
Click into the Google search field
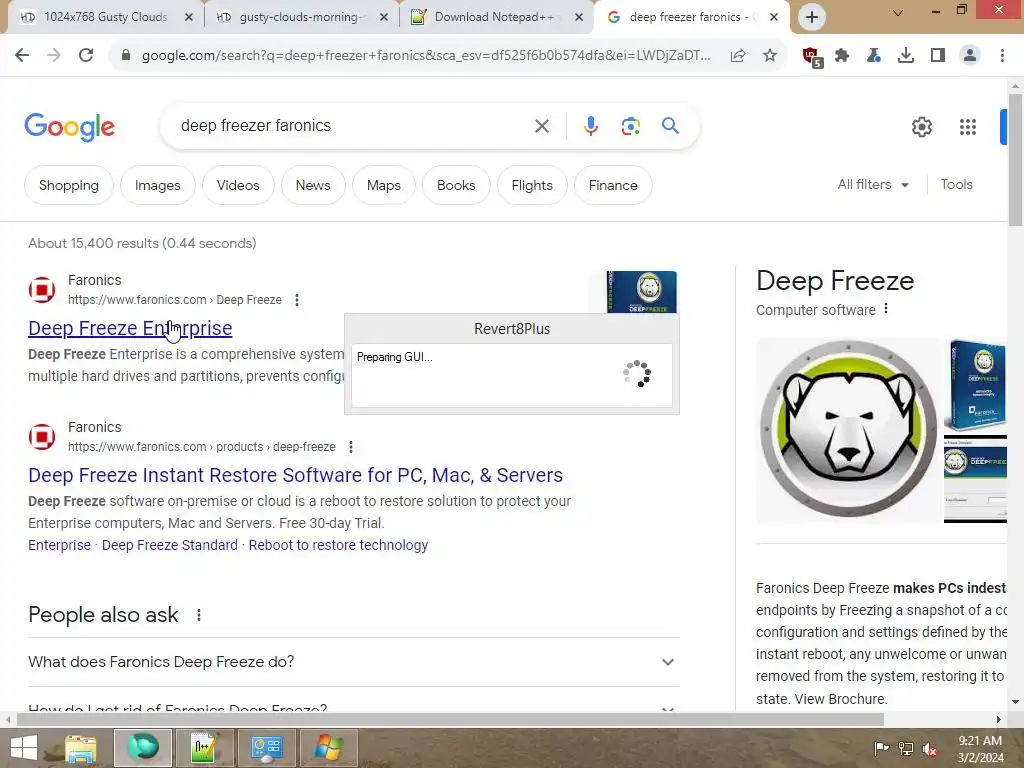pos(353,126)
